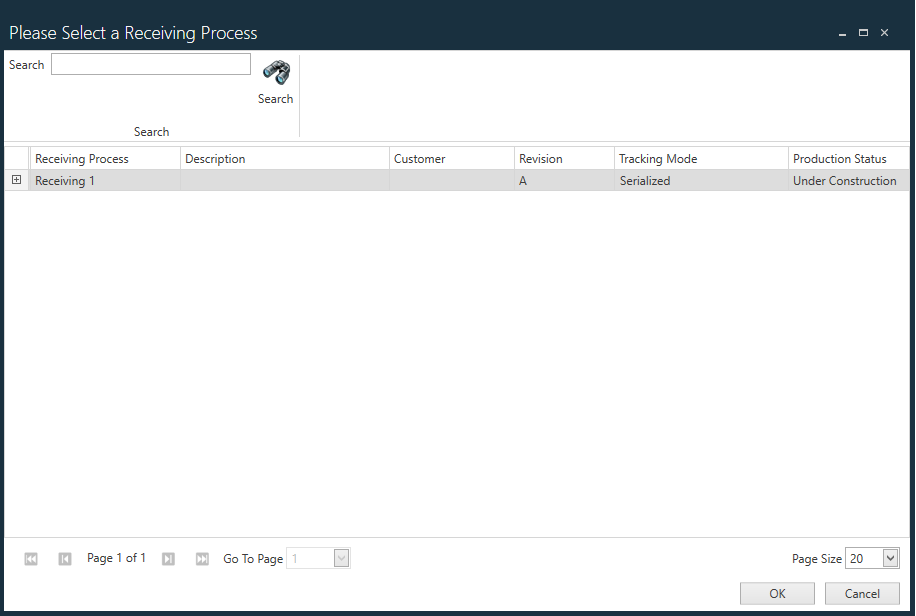Click inside the Search text box
The height and width of the screenshot is (616, 916).
(x=150, y=64)
